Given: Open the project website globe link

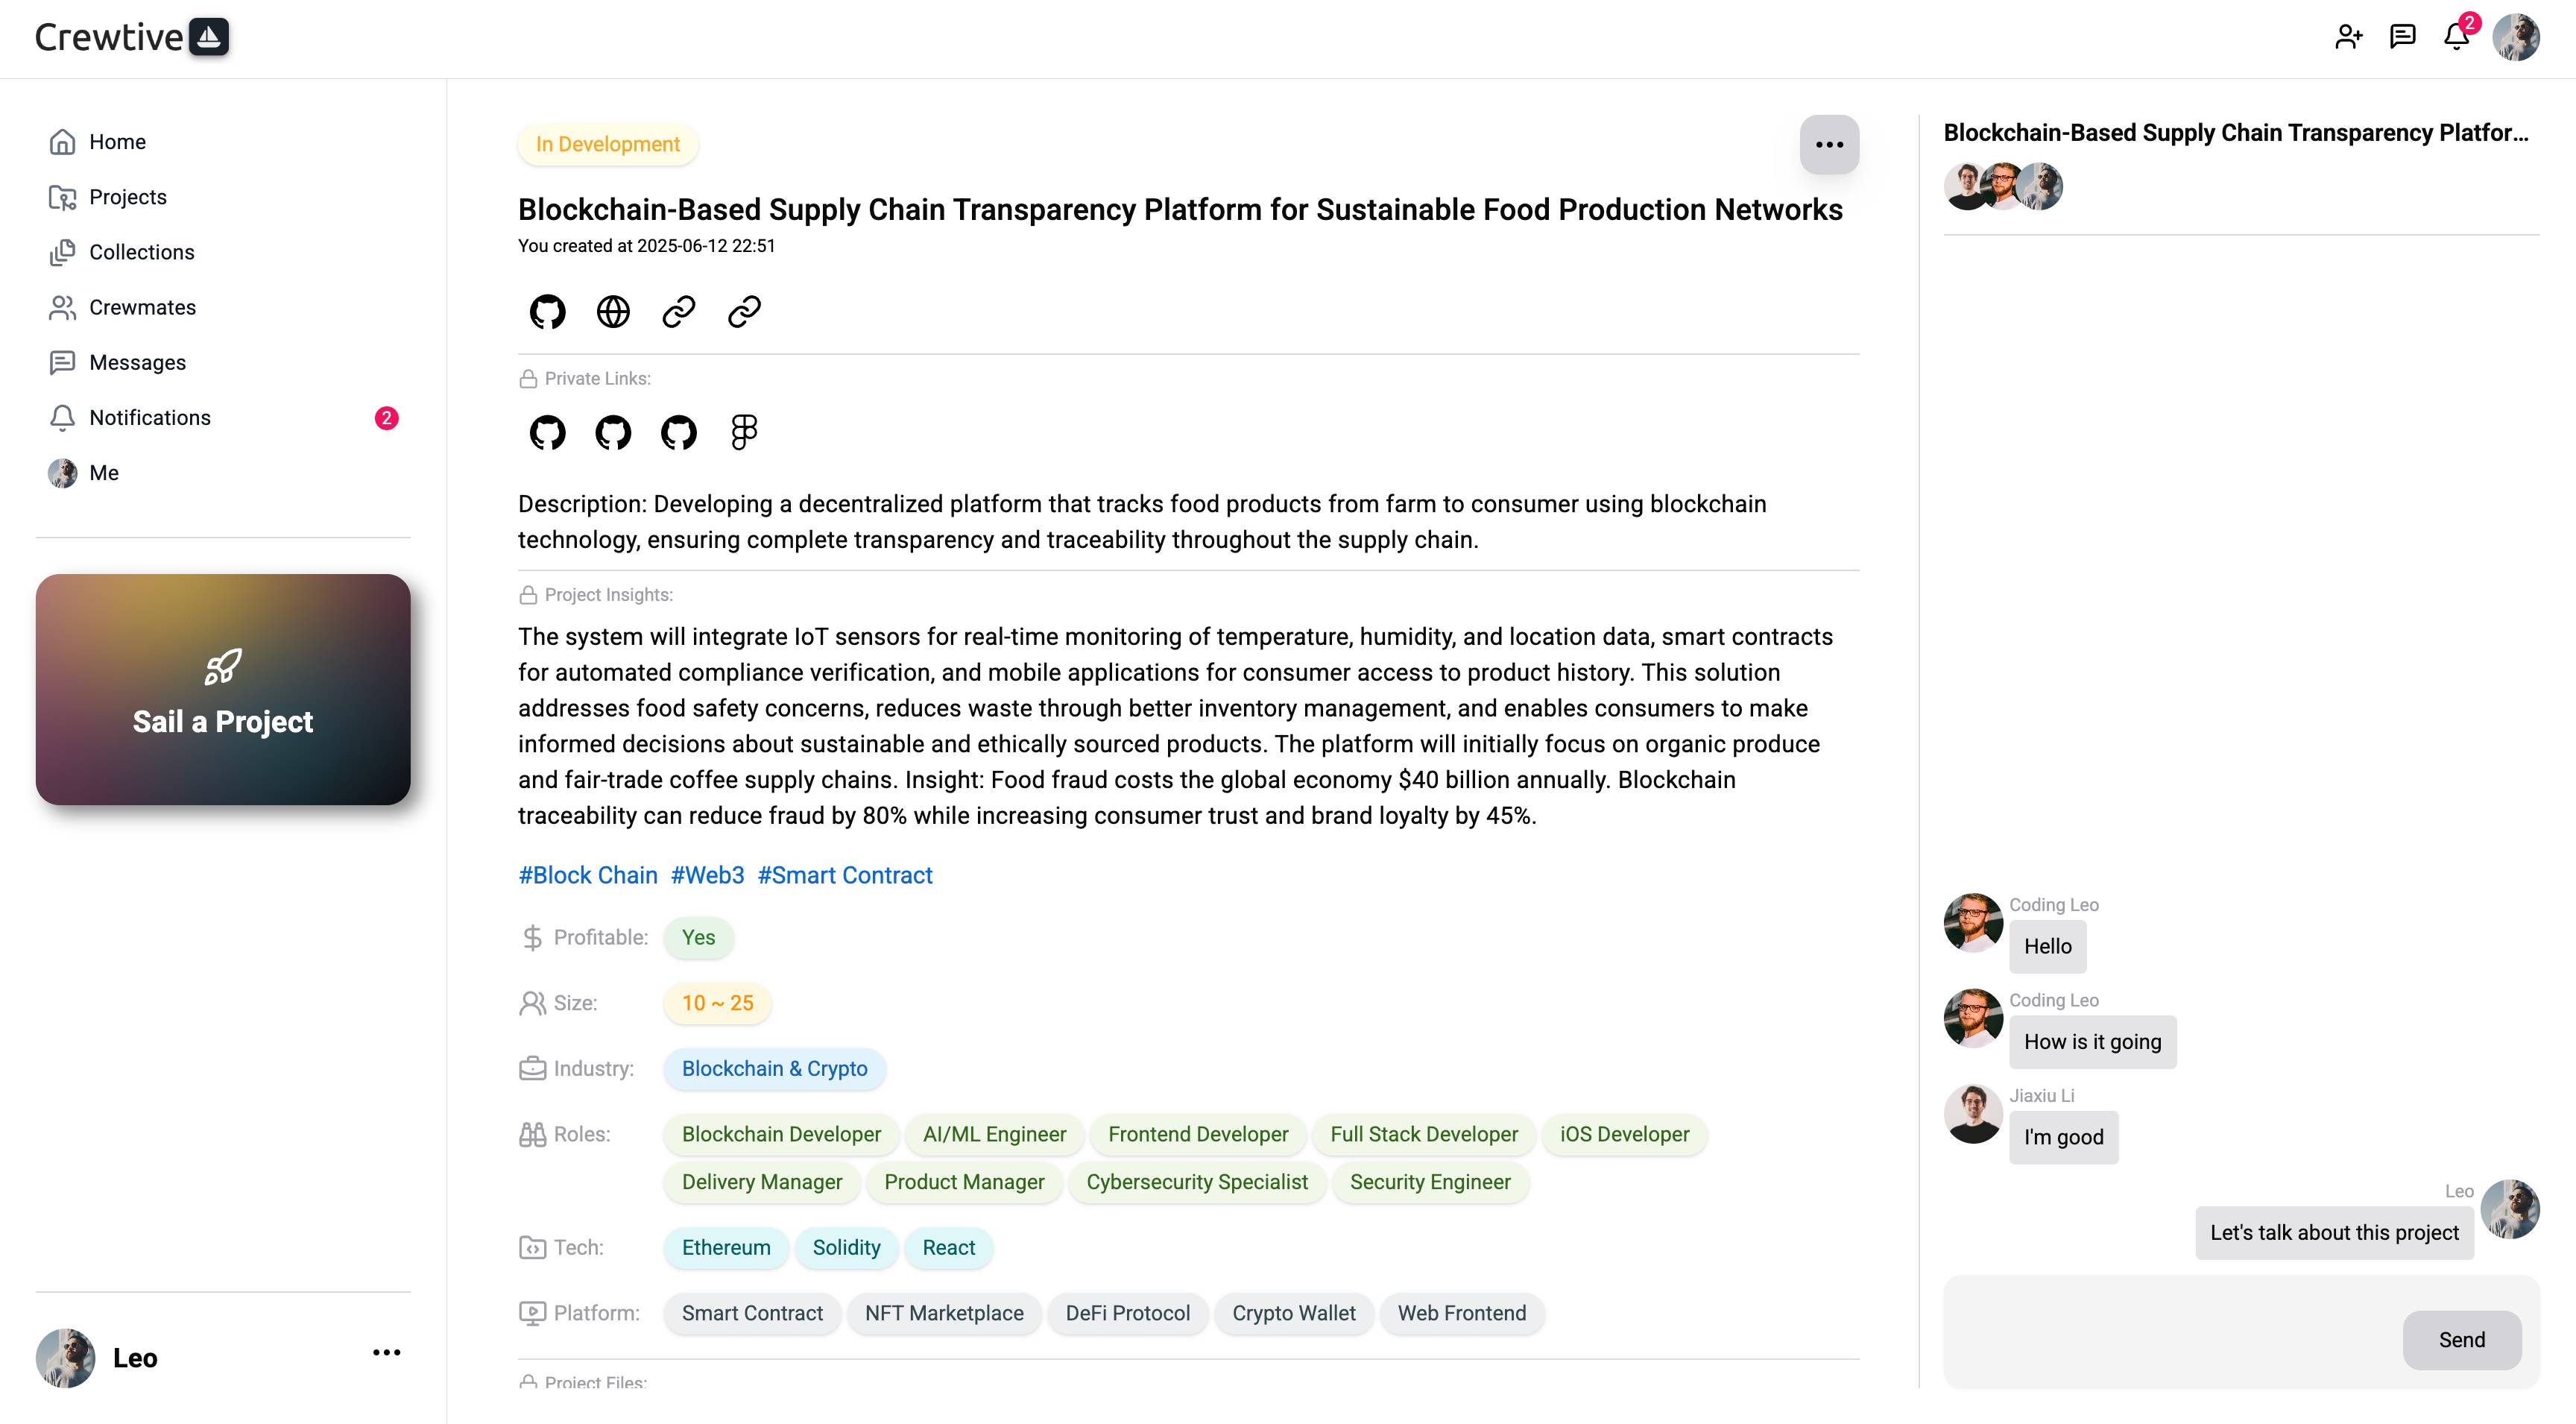Looking at the screenshot, I should pyautogui.click(x=613, y=312).
